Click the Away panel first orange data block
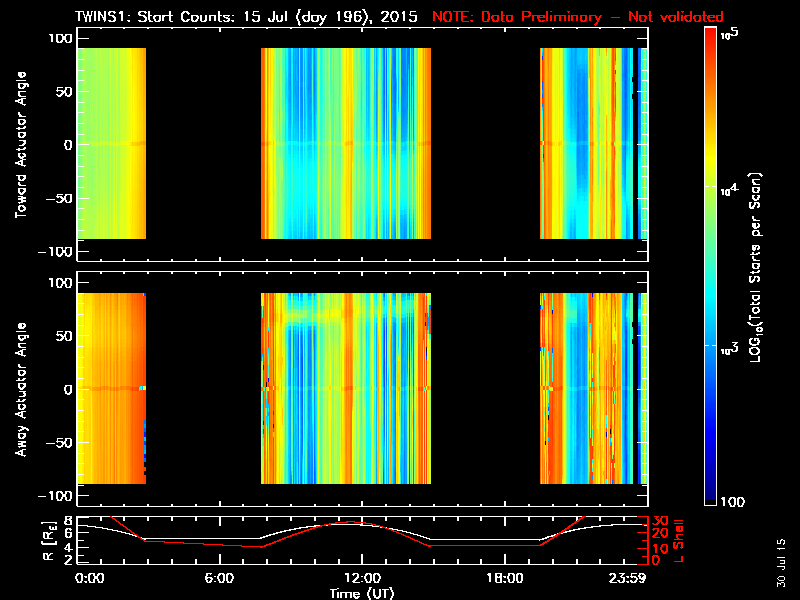The width and height of the screenshot is (800, 600). point(112,388)
